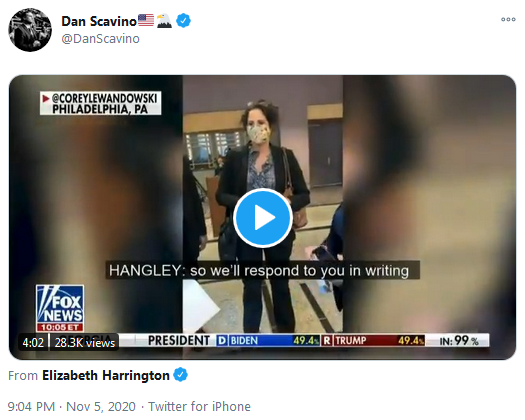Screen dimensions: 525x420
Task: Open Dan Scavino's profile picture
Action: click(30, 30)
